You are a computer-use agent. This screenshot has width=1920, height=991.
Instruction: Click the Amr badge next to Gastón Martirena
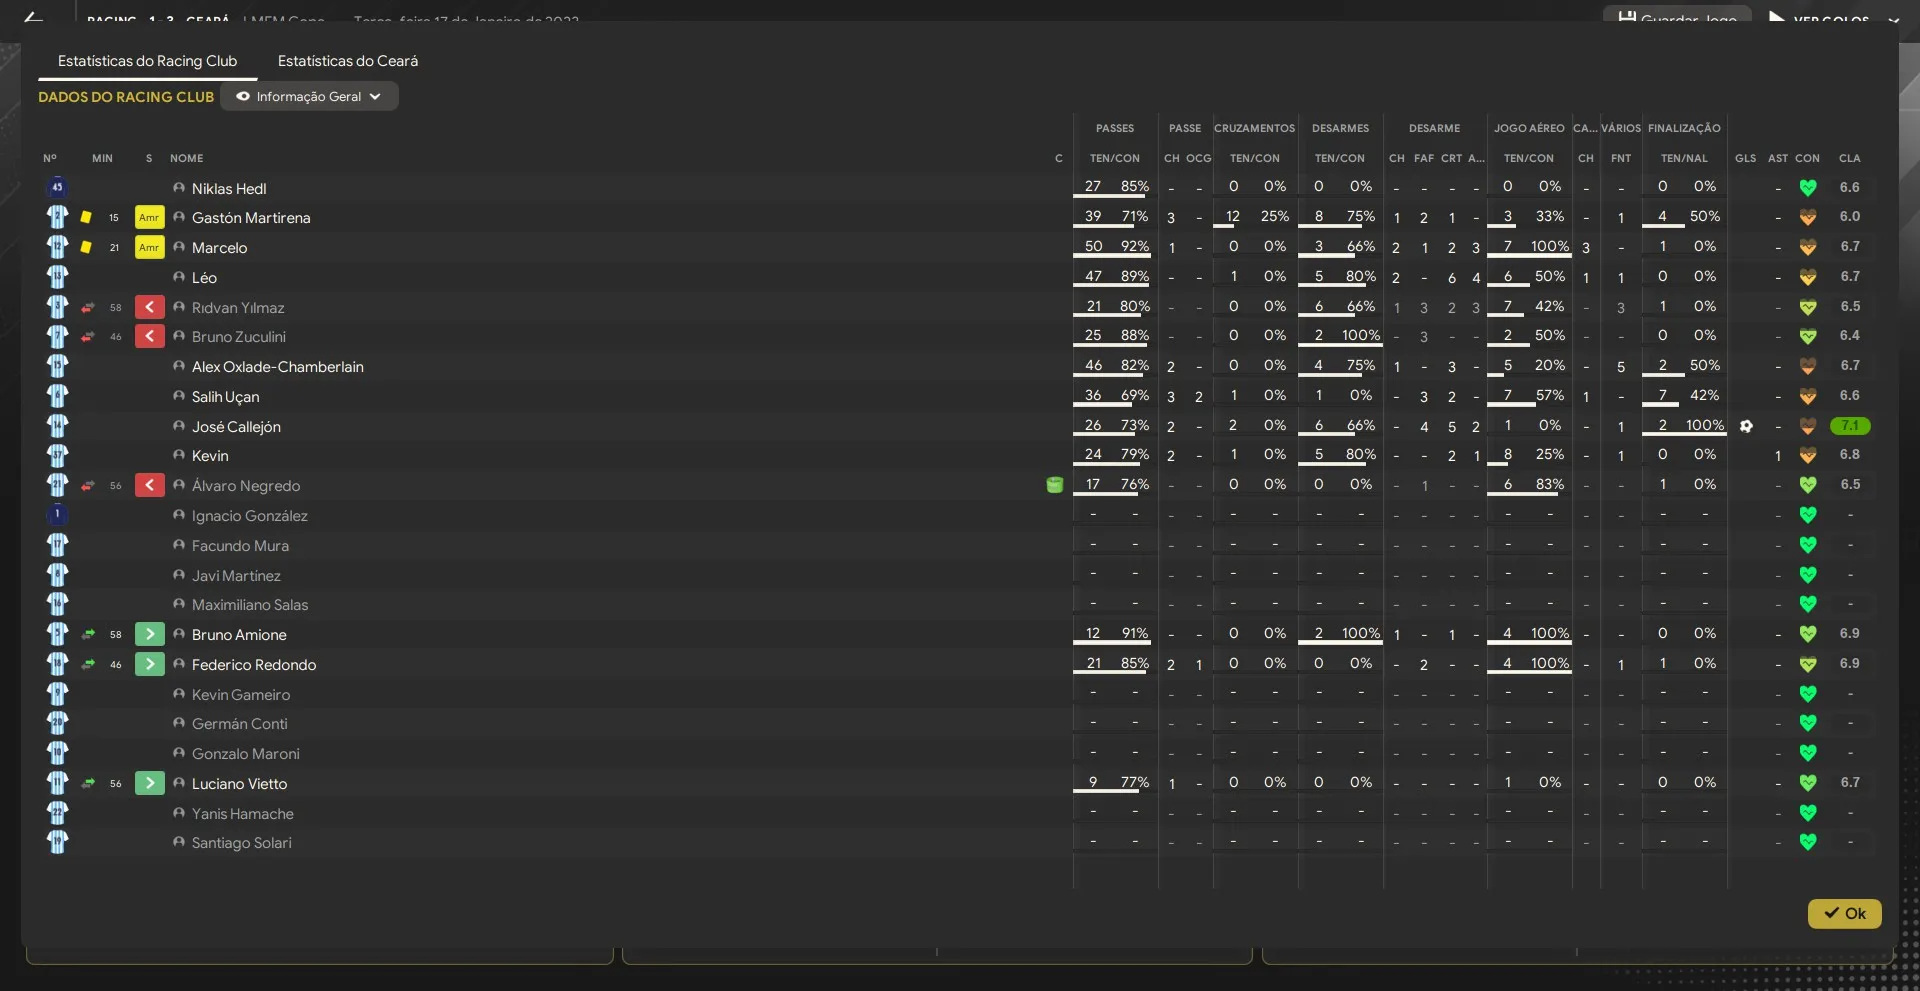pyautogui.click(x=149, y=217)
